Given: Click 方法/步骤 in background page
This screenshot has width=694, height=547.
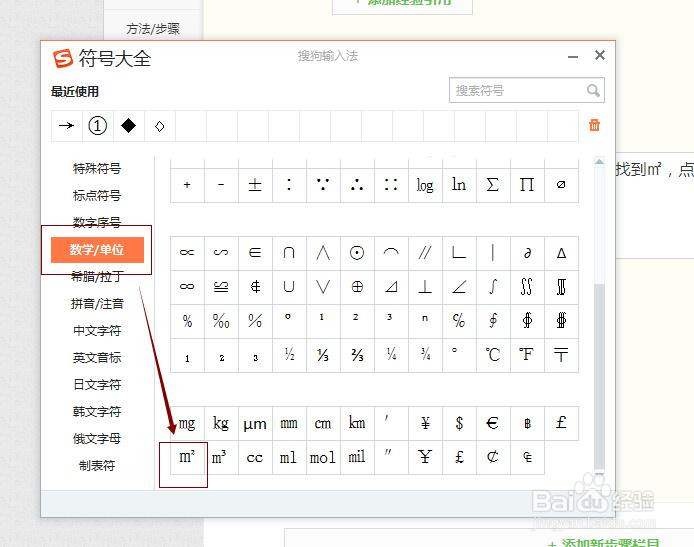Looking at the screenshot, I should click(153, 29).
